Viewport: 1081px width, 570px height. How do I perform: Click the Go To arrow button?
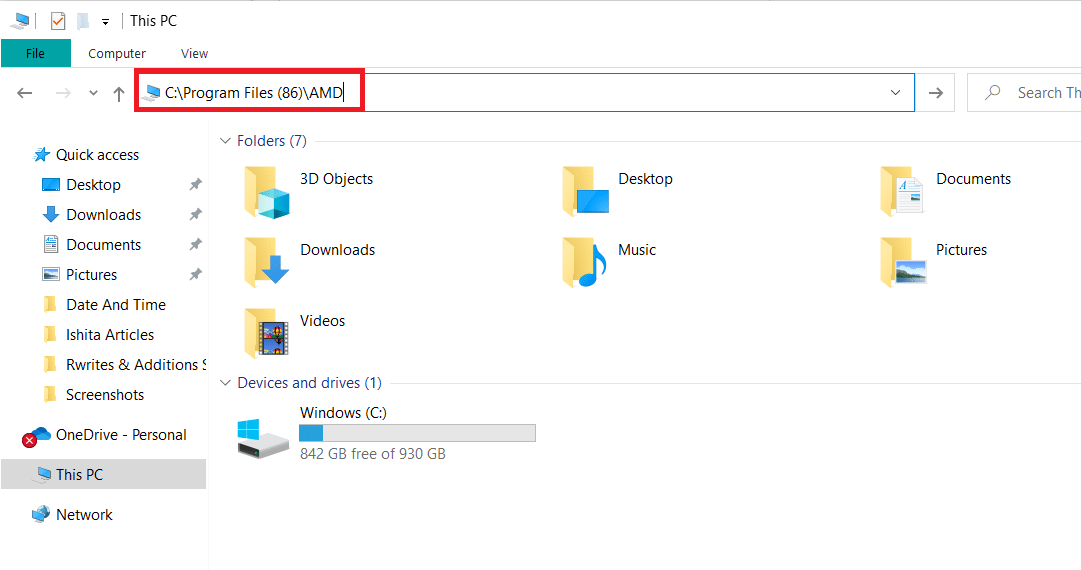tap(936, 92)
